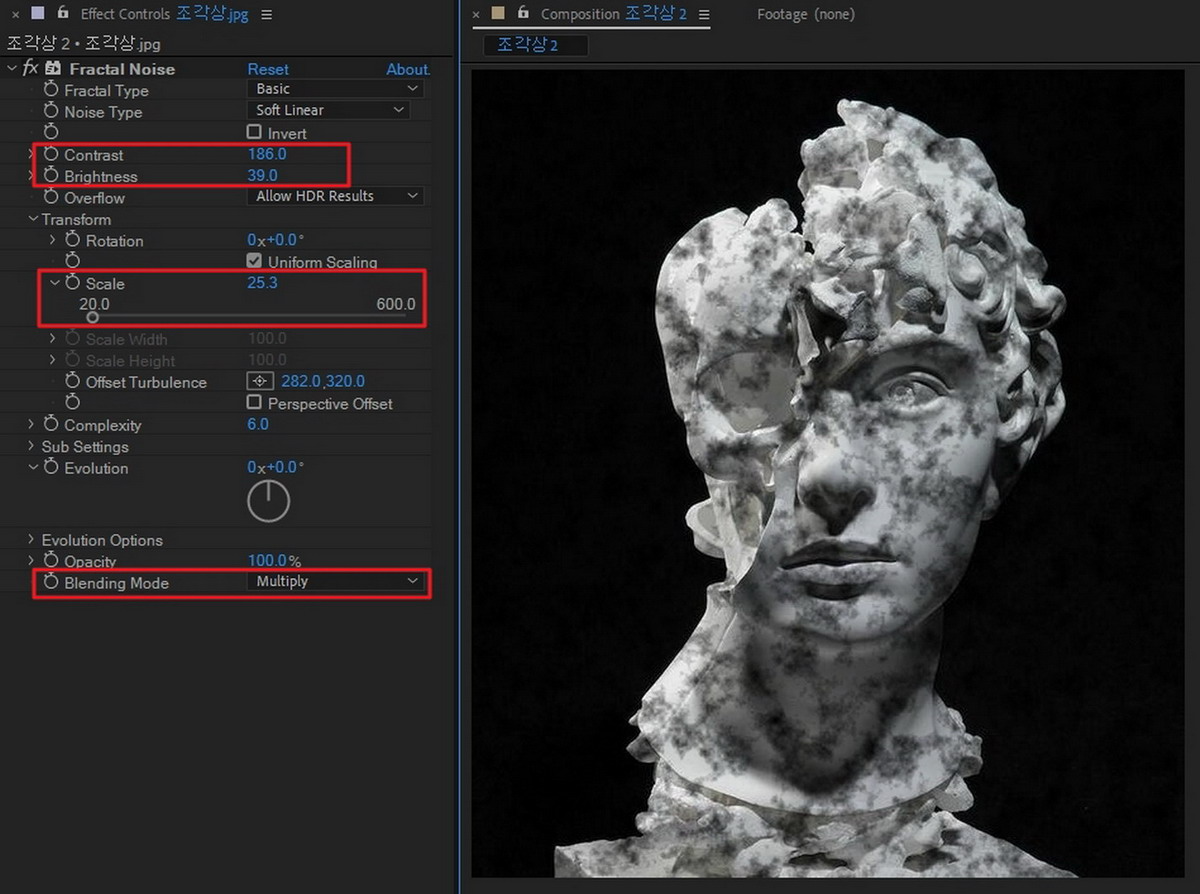
Task: Toggle the Fractal Noise fx effect switch
Action: 30,69
